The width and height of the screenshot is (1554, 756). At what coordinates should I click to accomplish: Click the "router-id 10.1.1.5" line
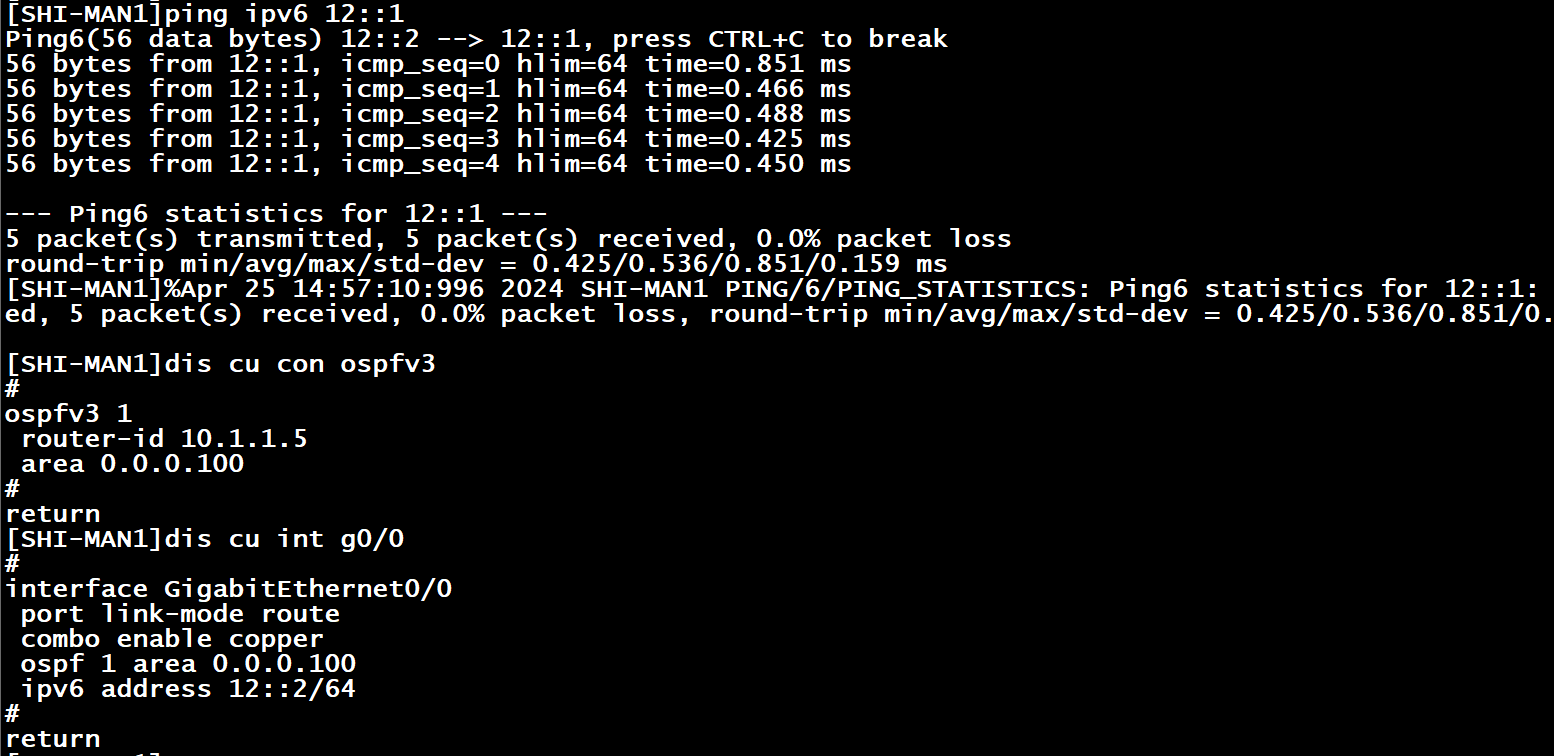[x=164, y=439]
